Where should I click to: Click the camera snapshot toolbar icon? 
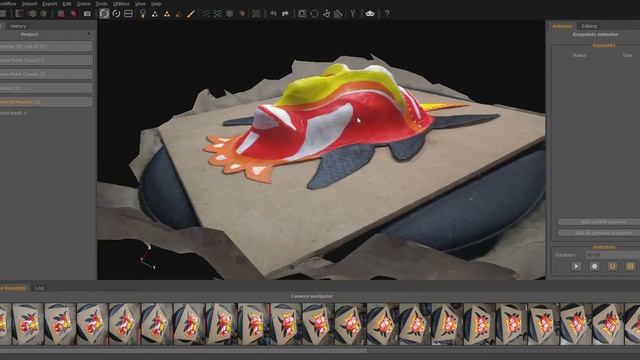pos(87,13)
